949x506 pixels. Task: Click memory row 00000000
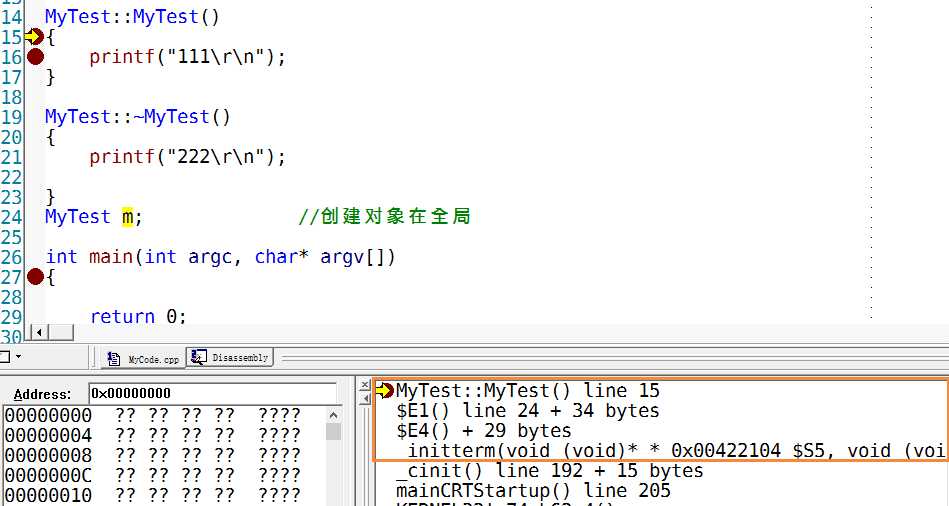coord(153,416)
